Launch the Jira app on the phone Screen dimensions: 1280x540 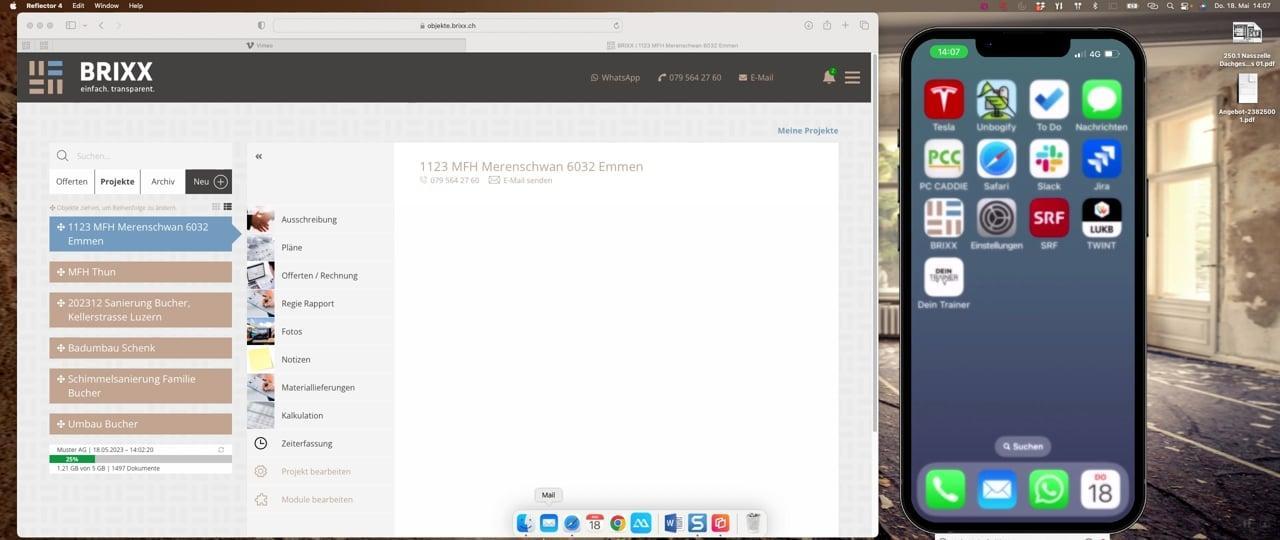pyautogui.click(x=1101, y=159)
